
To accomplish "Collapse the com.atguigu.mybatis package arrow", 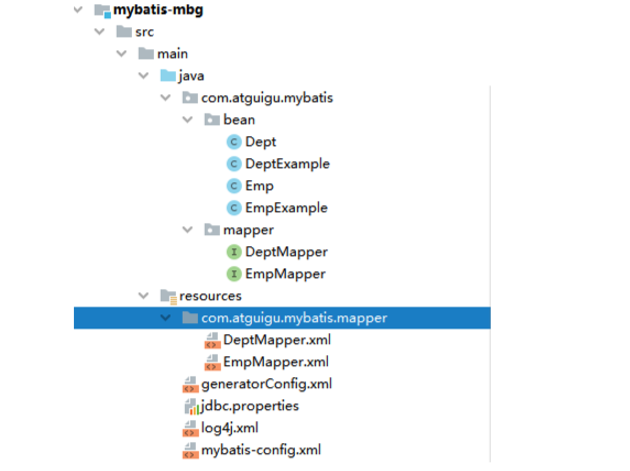I will pos(165,98).
